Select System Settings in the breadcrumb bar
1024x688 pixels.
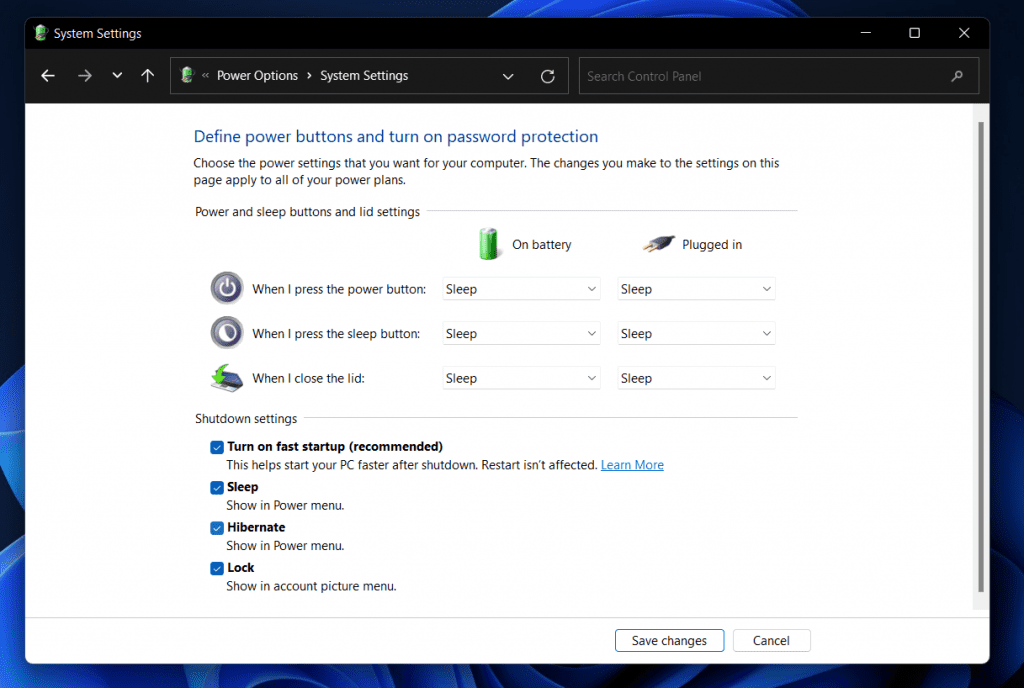pos(364,75)
